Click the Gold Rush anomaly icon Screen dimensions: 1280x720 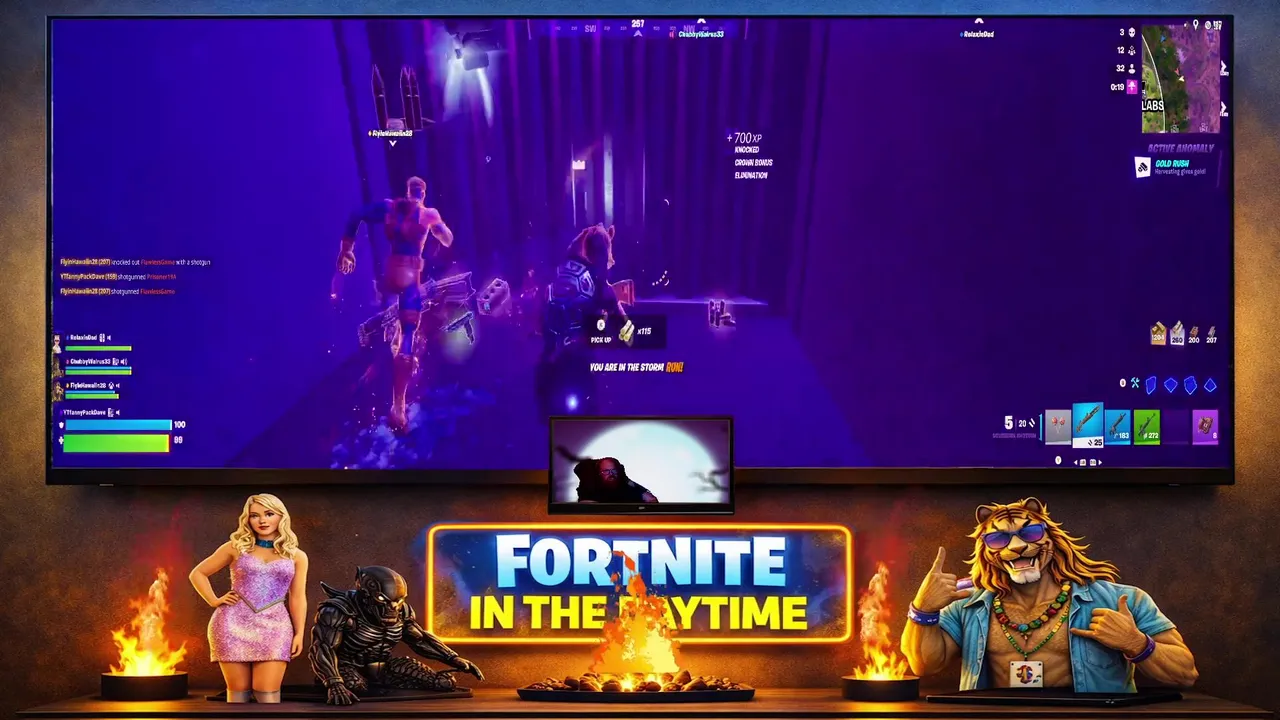(x=1143, y=167)
